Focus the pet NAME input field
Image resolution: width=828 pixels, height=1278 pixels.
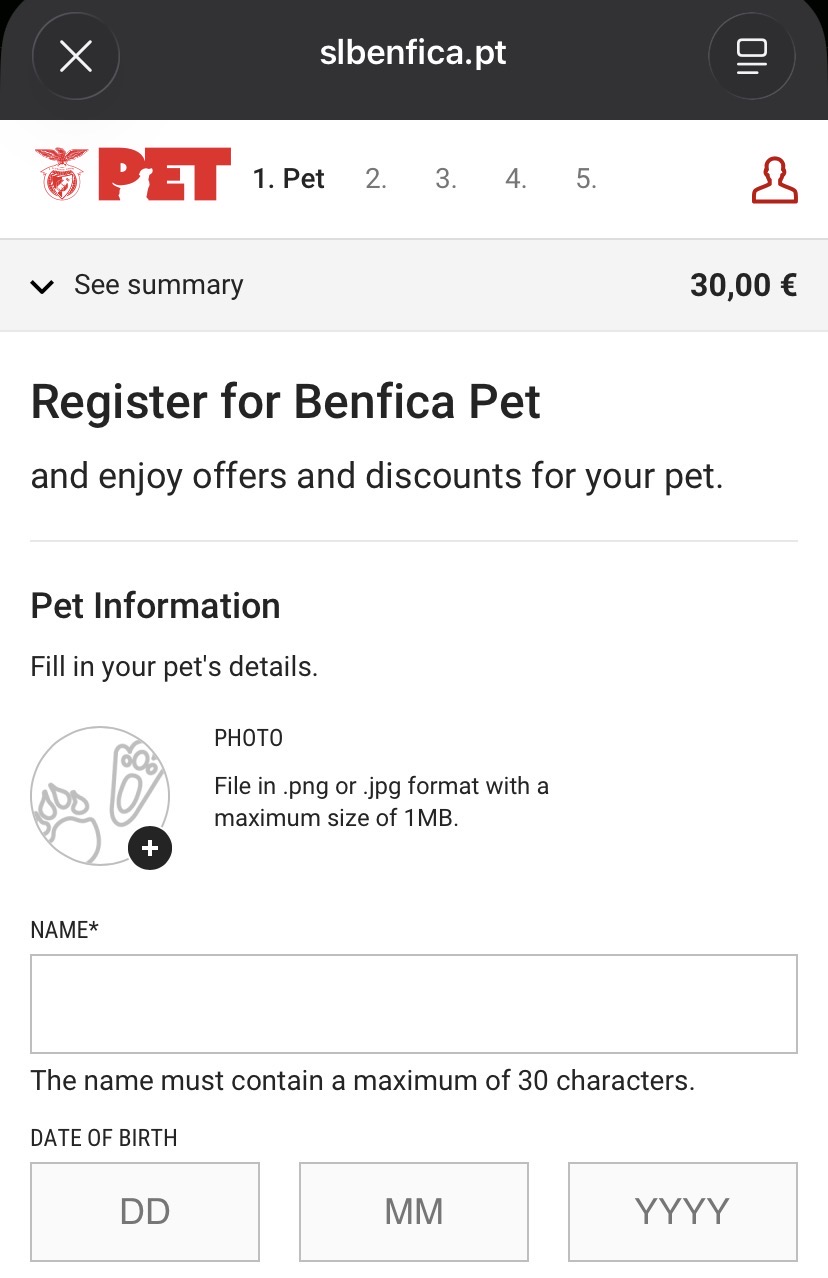point(413,1003)
